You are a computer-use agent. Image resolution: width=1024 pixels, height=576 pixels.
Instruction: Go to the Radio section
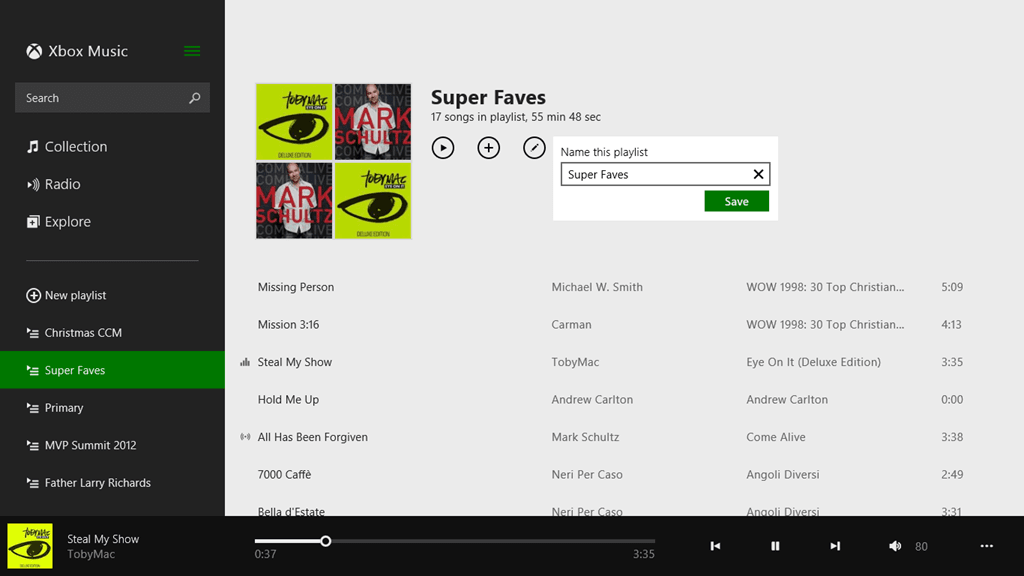62,184
